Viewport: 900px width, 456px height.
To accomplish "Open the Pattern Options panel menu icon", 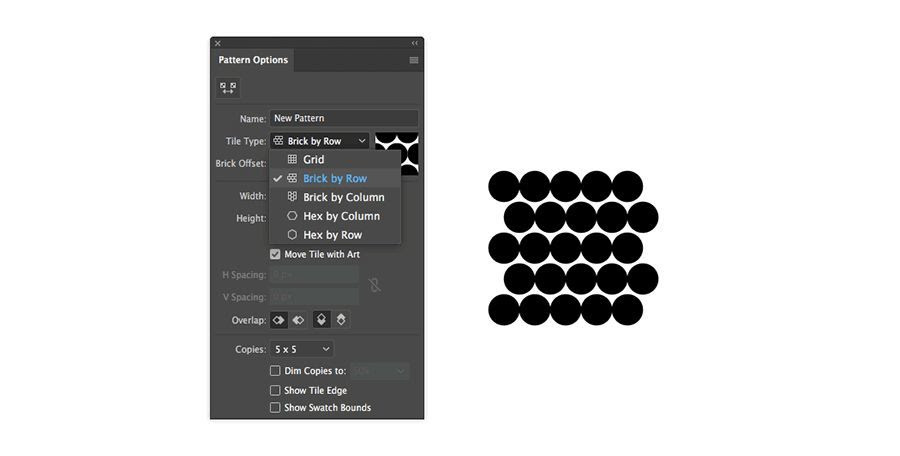I will point(413,60).
